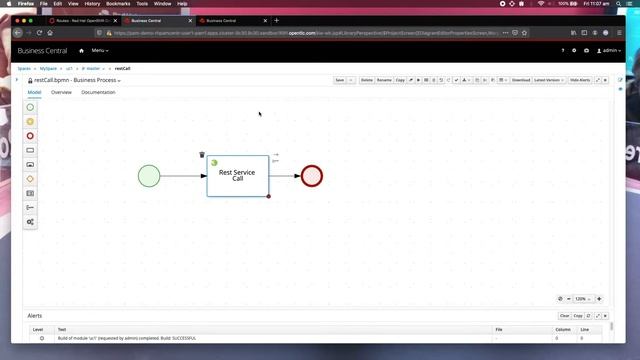Expand the left side panel chevron
This screenshot has height=360, width=640.
pyautogui.click(x=17, y=80)
